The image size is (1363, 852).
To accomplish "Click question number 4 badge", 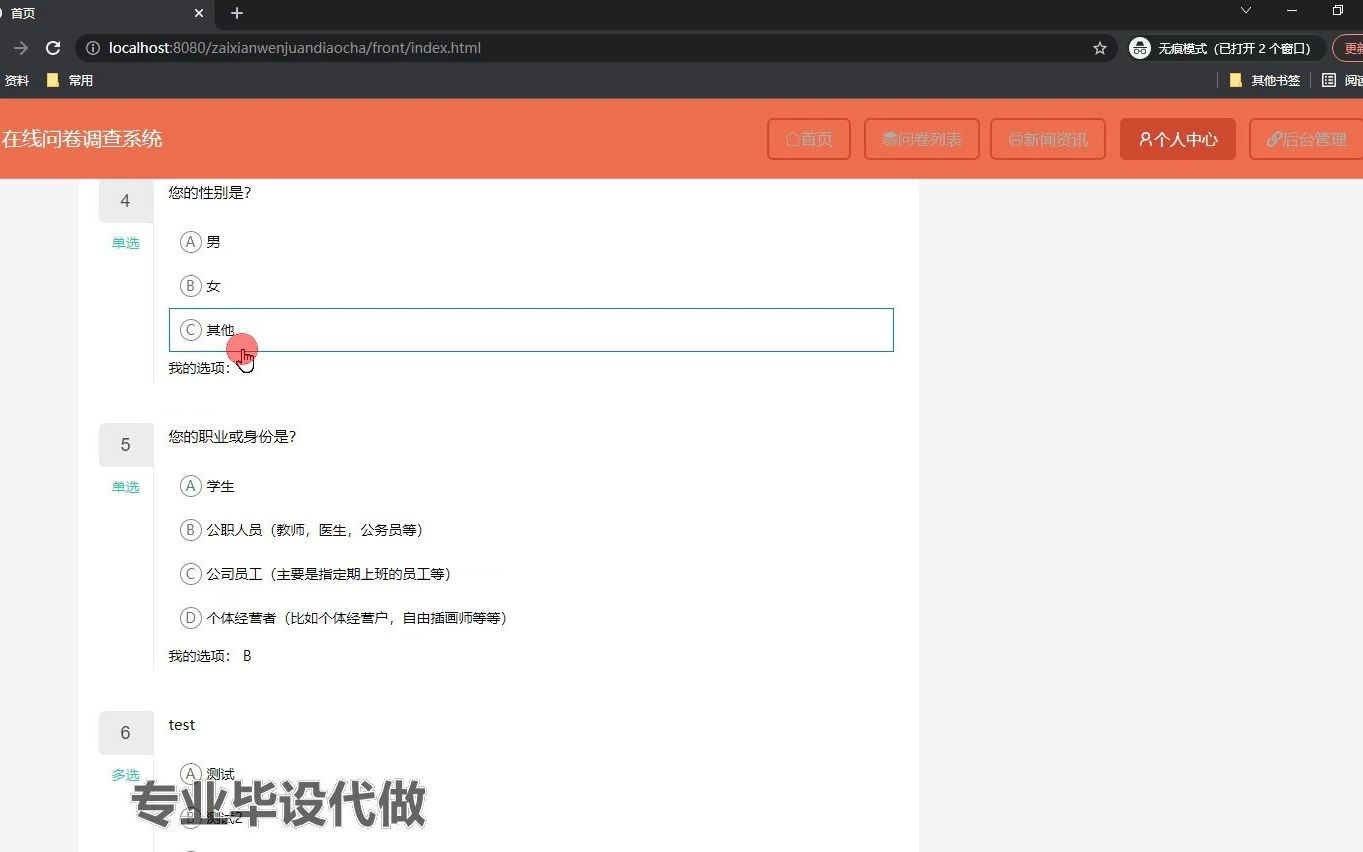I will click(x=125, y=201).
